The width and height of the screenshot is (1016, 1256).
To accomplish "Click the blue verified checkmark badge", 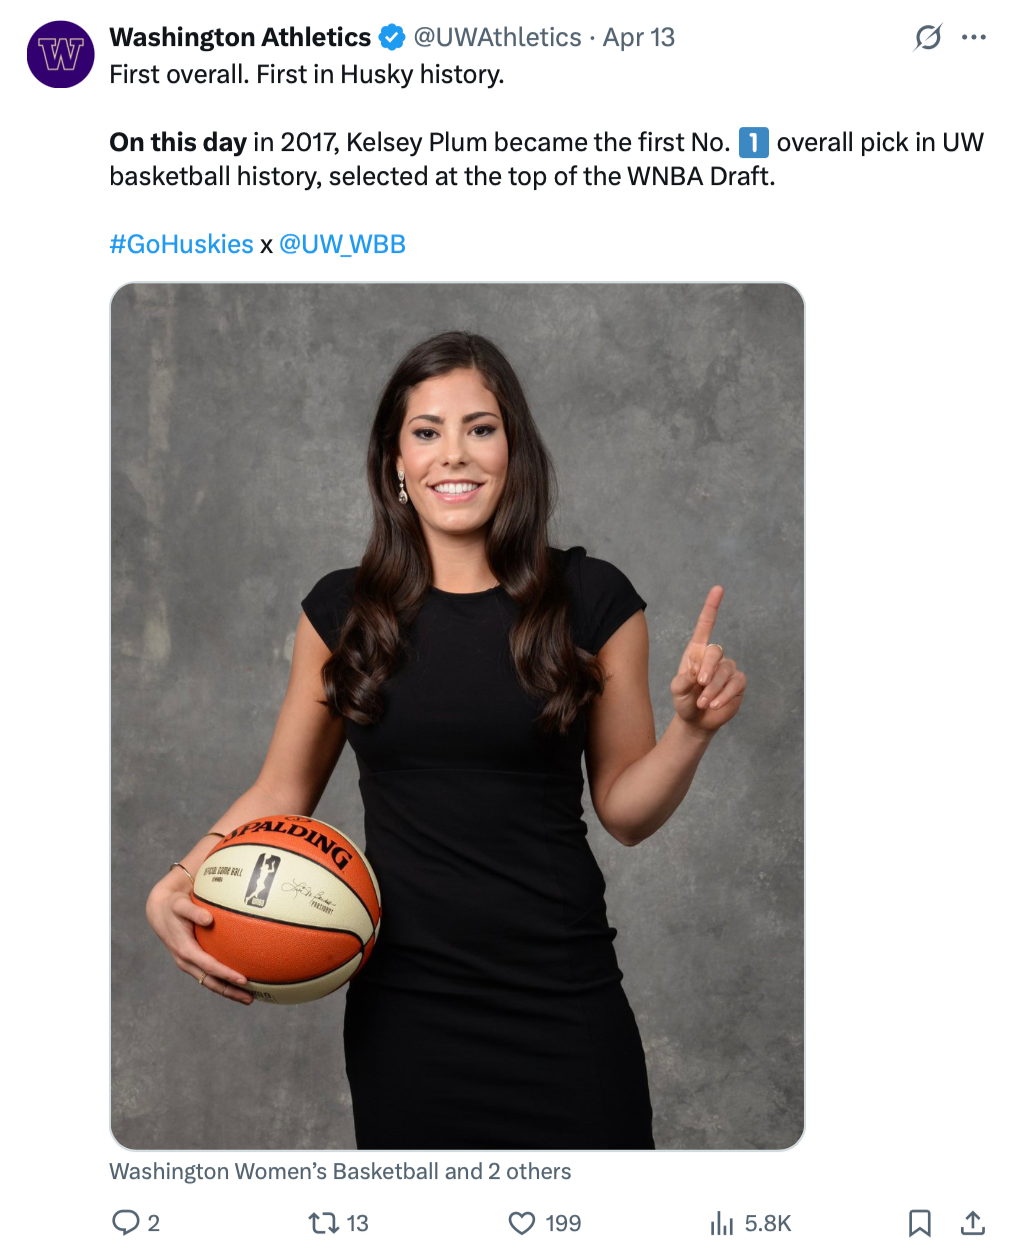I will pos(392,38).
